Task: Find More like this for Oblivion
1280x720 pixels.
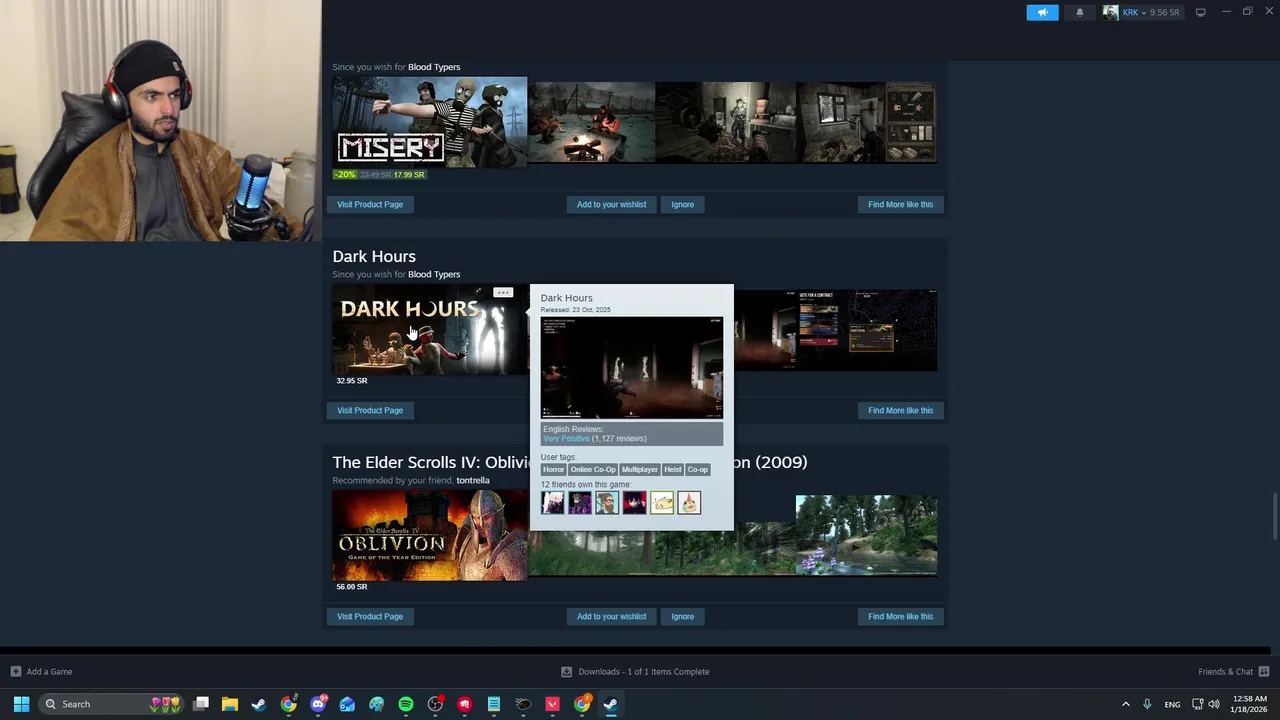Action: [900, 616]
